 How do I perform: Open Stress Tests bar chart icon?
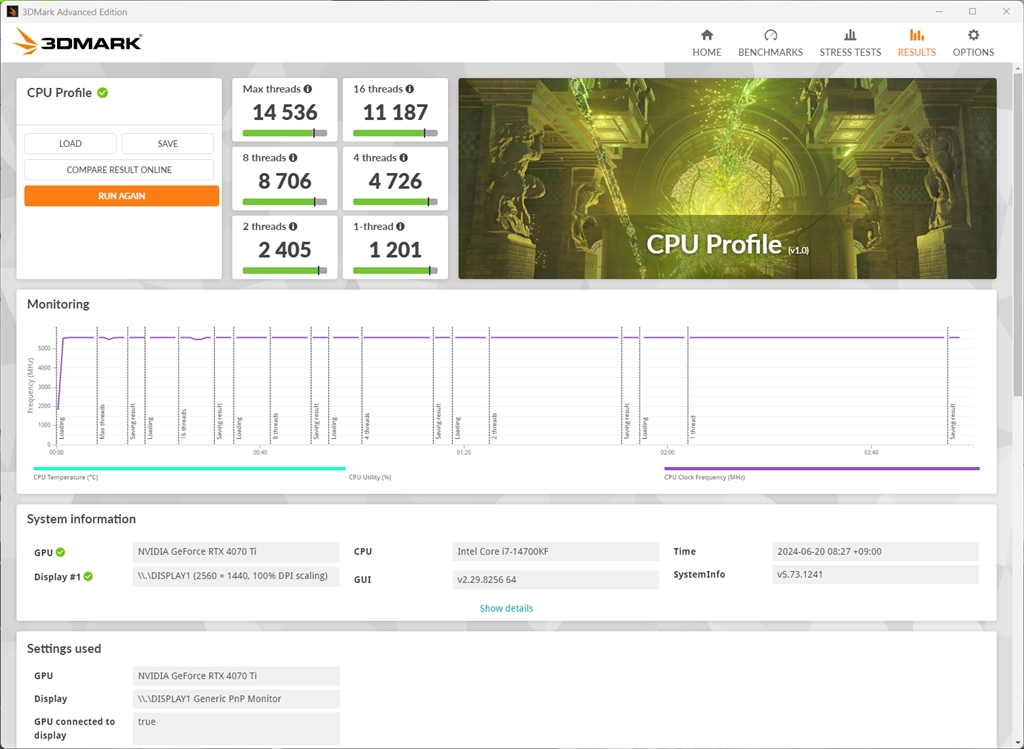pos(850,35)
